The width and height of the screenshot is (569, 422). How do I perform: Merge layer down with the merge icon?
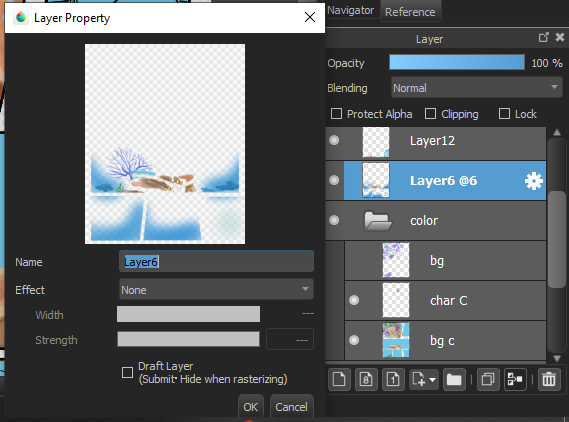515,380
